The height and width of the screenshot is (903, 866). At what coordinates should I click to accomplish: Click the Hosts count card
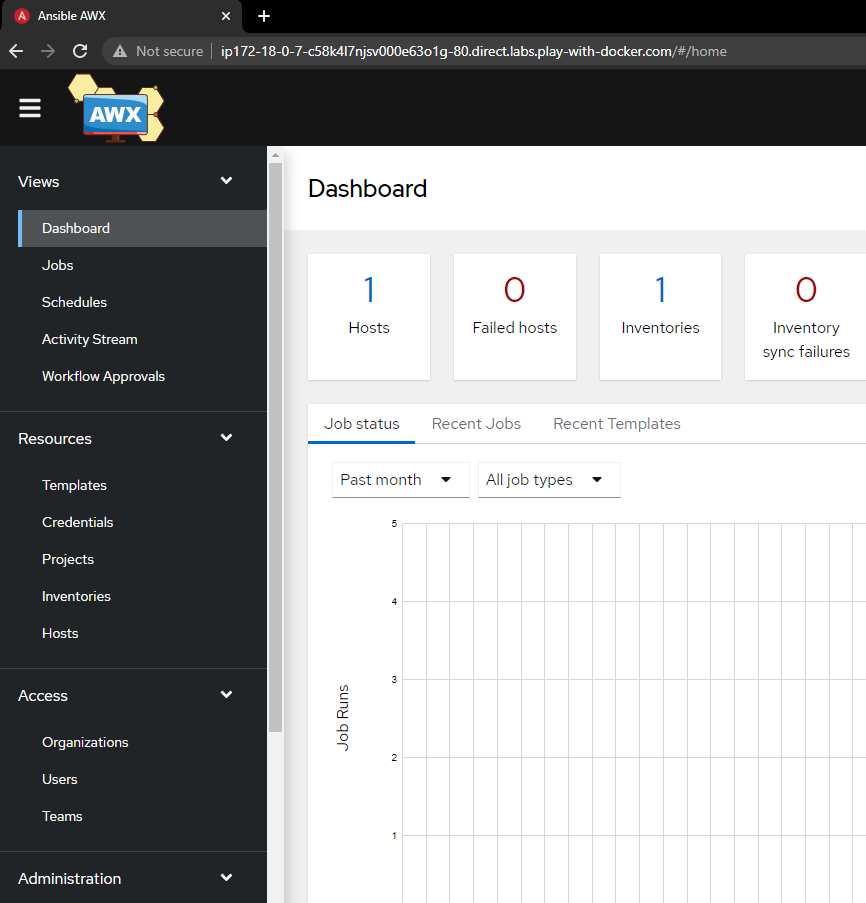pyautogui.click(x=369, y=317)
